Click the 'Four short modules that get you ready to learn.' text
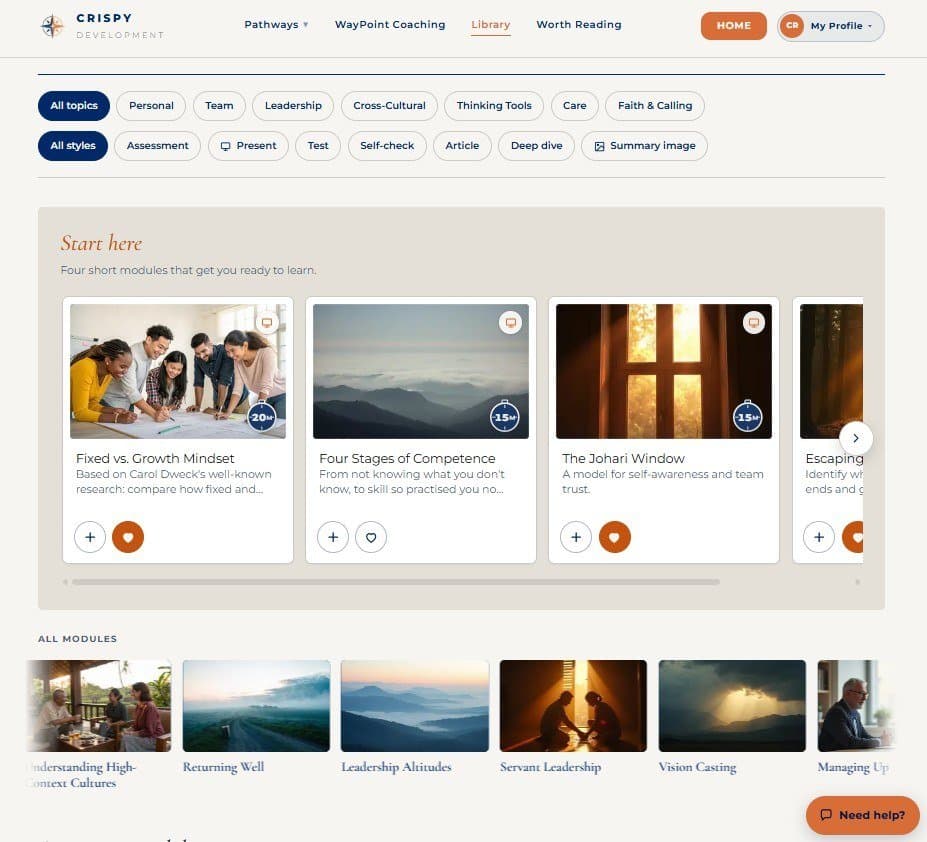This screenshot has height=842, width=927. (x=189, y=270)
